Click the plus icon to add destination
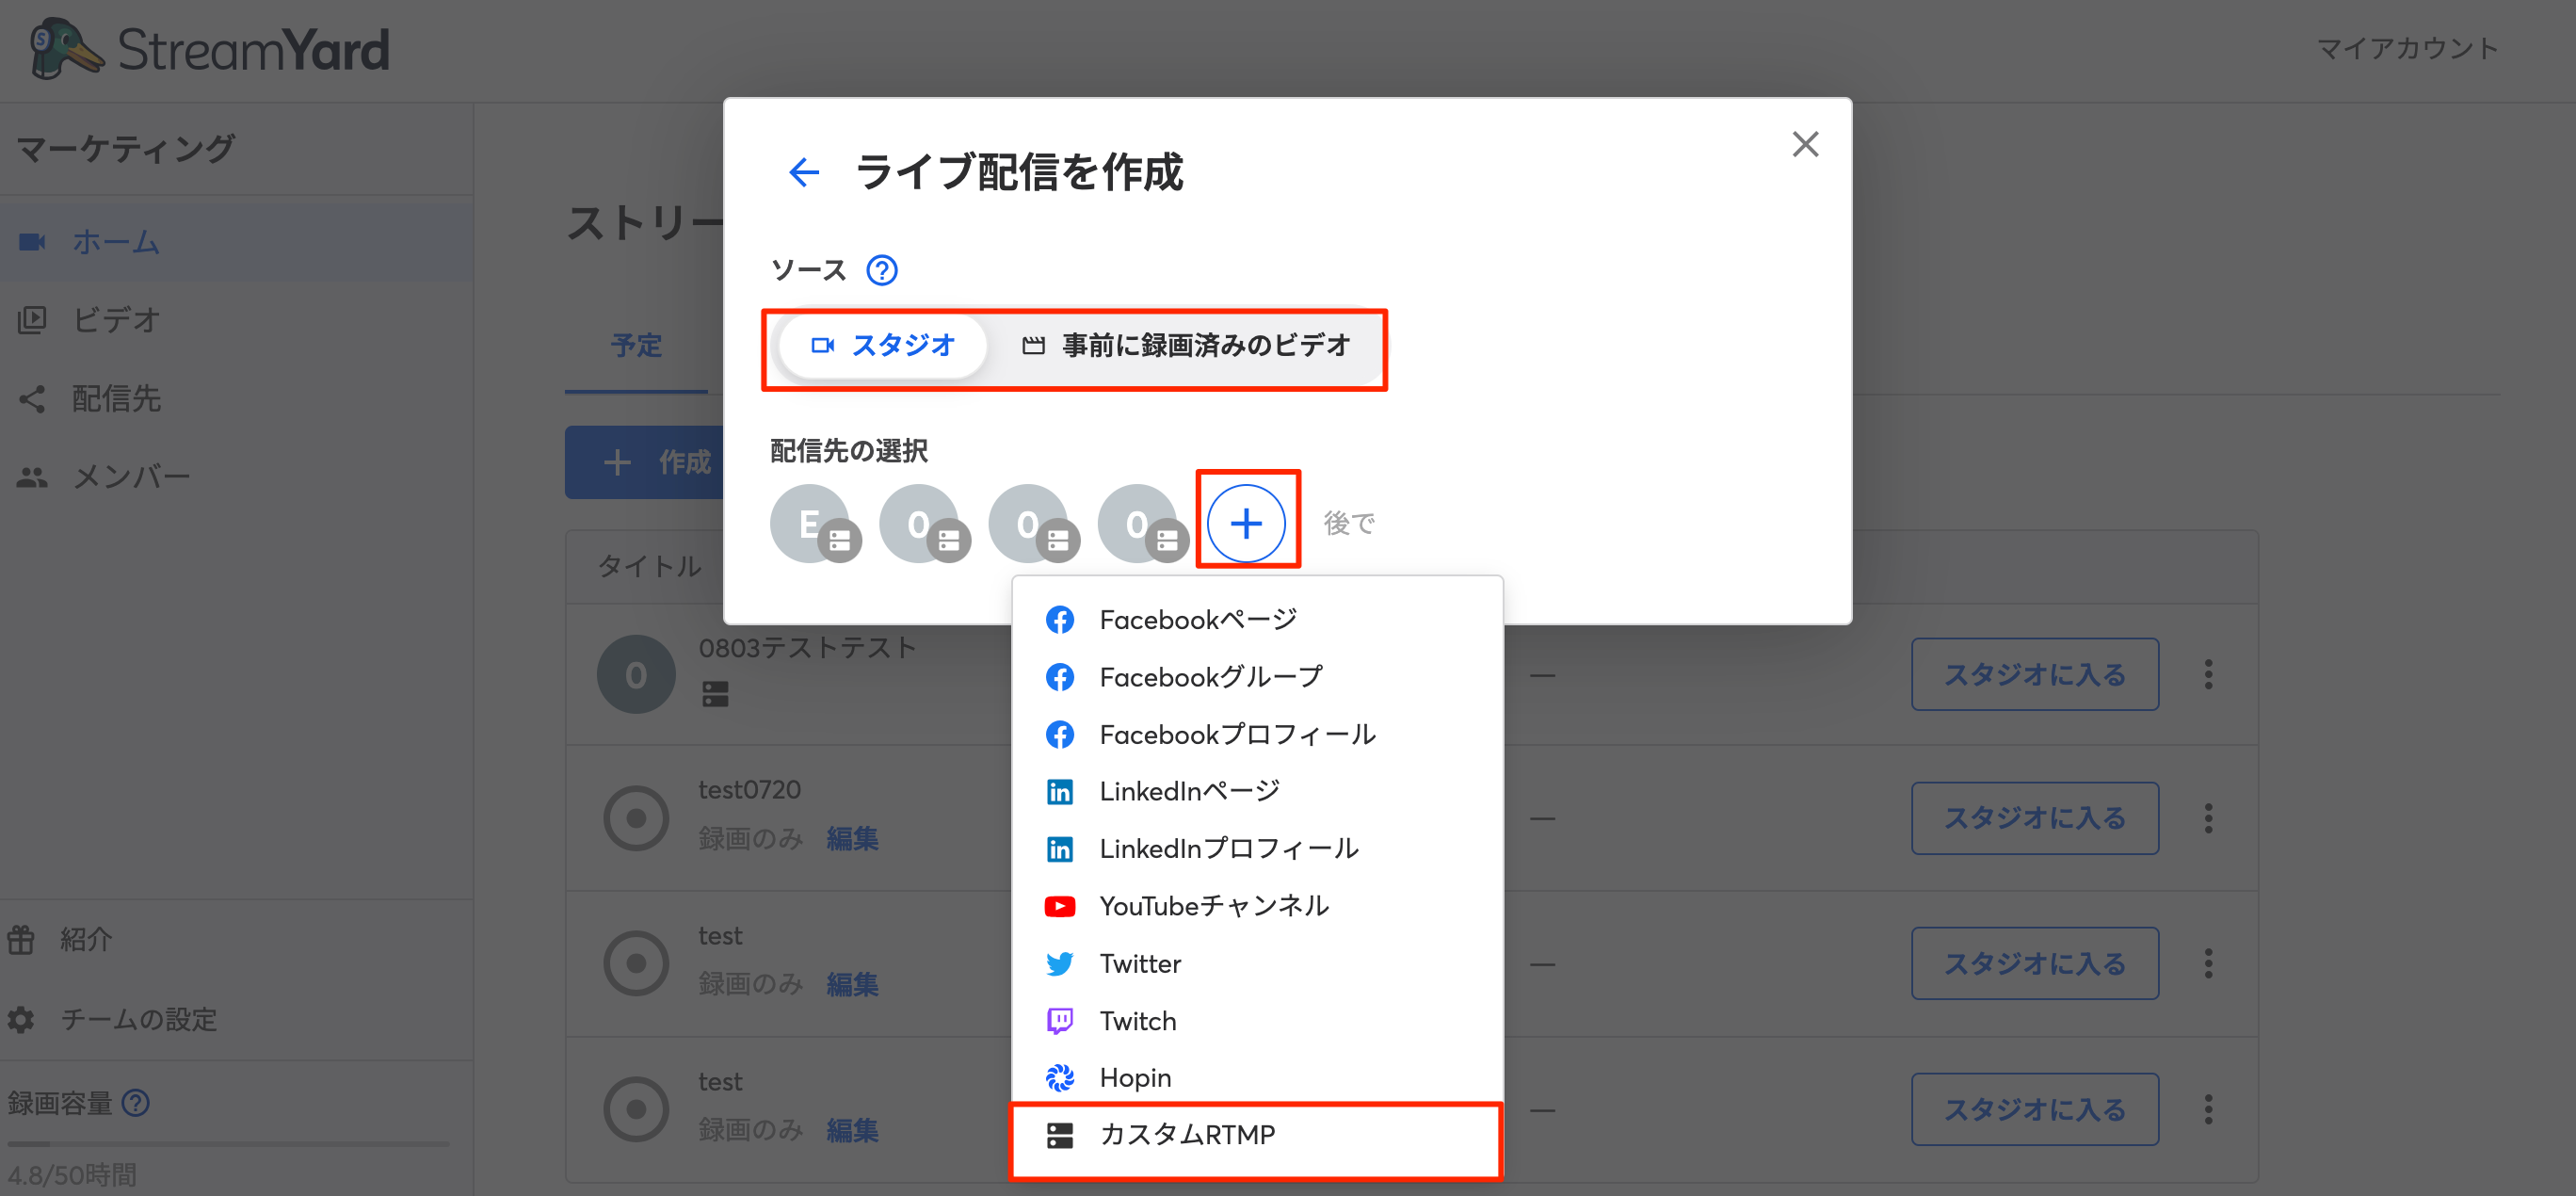This screenshot has height=1196, width=2576. tap(1246, 524)
